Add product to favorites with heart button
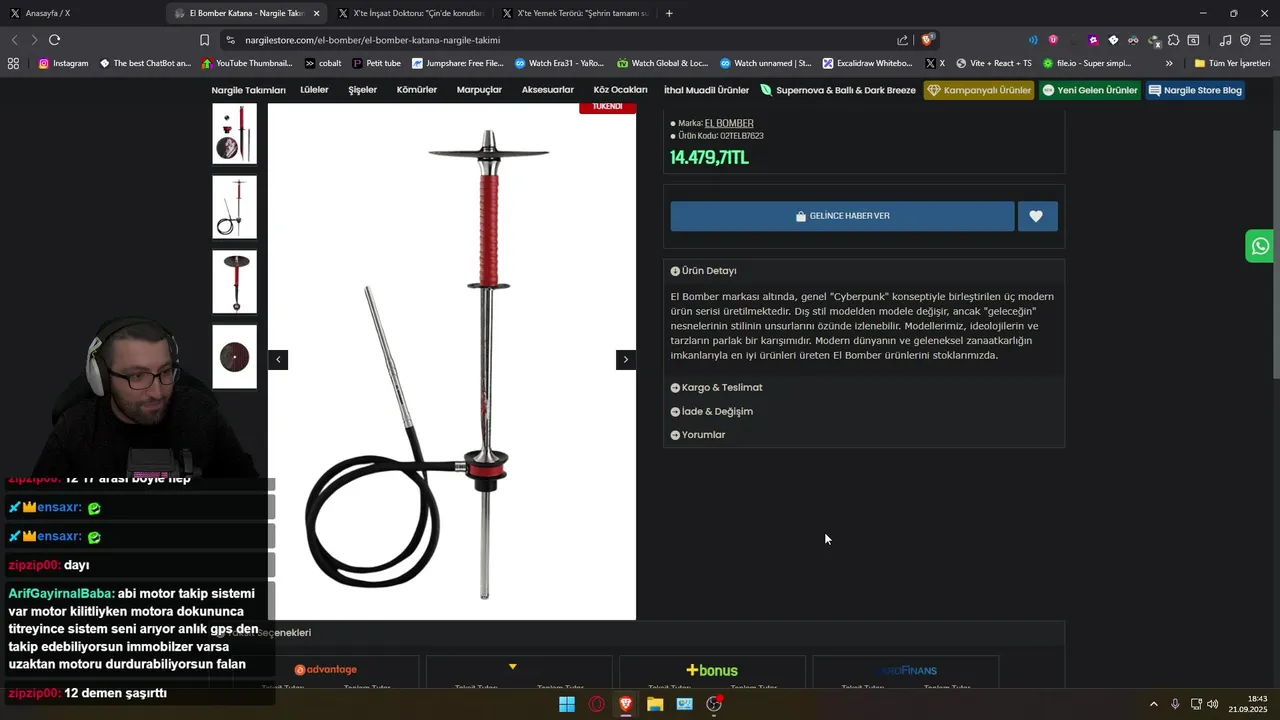Screen dimensions: 1280x720 (x=1037, y=216)
